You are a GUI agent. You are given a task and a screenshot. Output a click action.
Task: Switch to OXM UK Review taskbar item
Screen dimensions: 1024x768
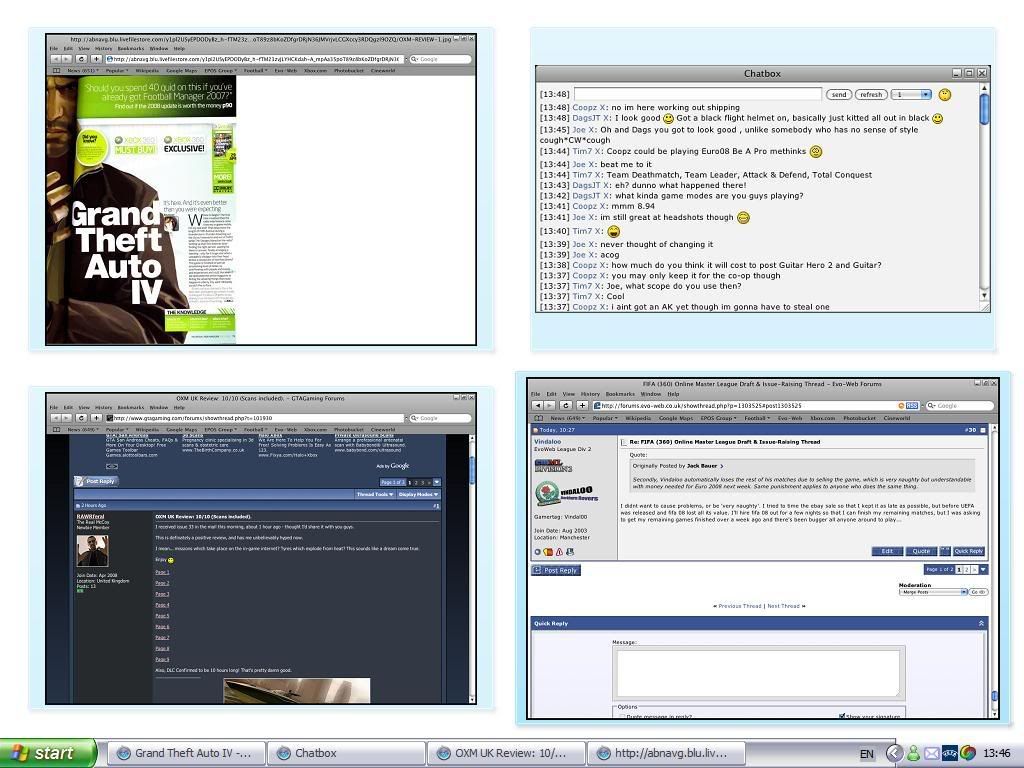click(507, 753)
